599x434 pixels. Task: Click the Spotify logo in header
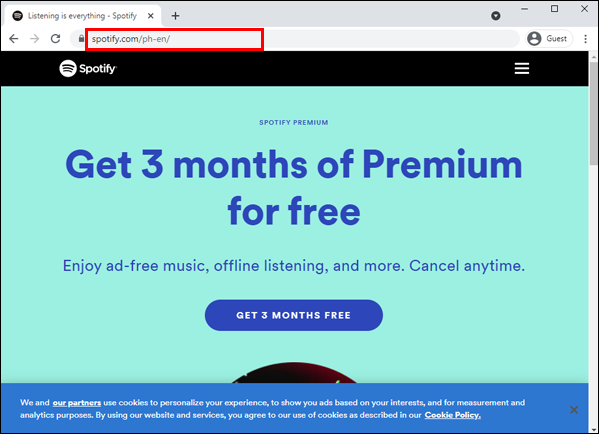88,68
